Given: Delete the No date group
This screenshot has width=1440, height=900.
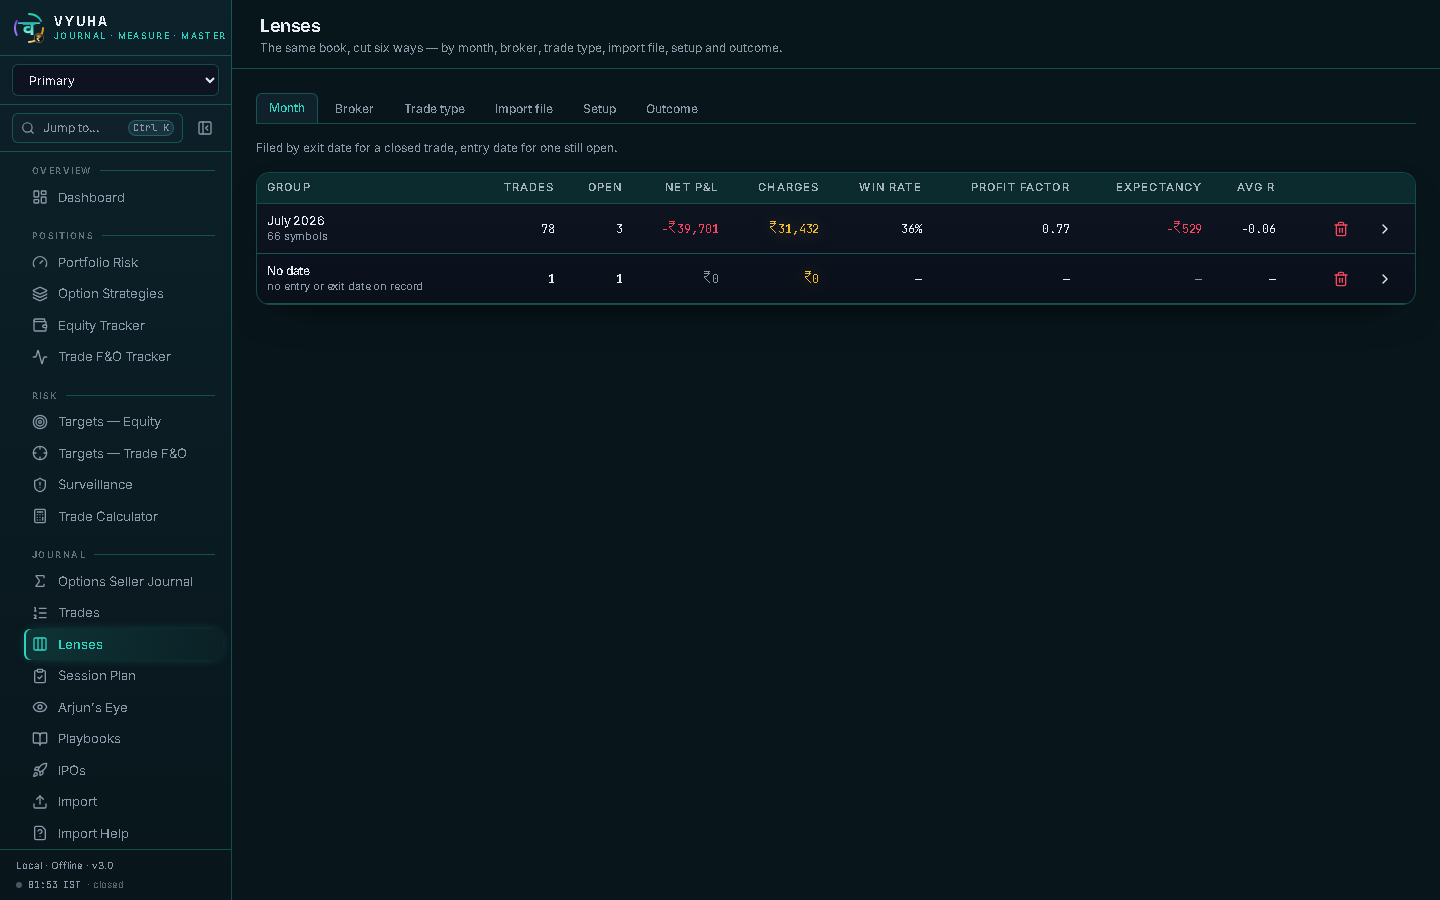Looking at the screenshot, I should [1341, 279].
